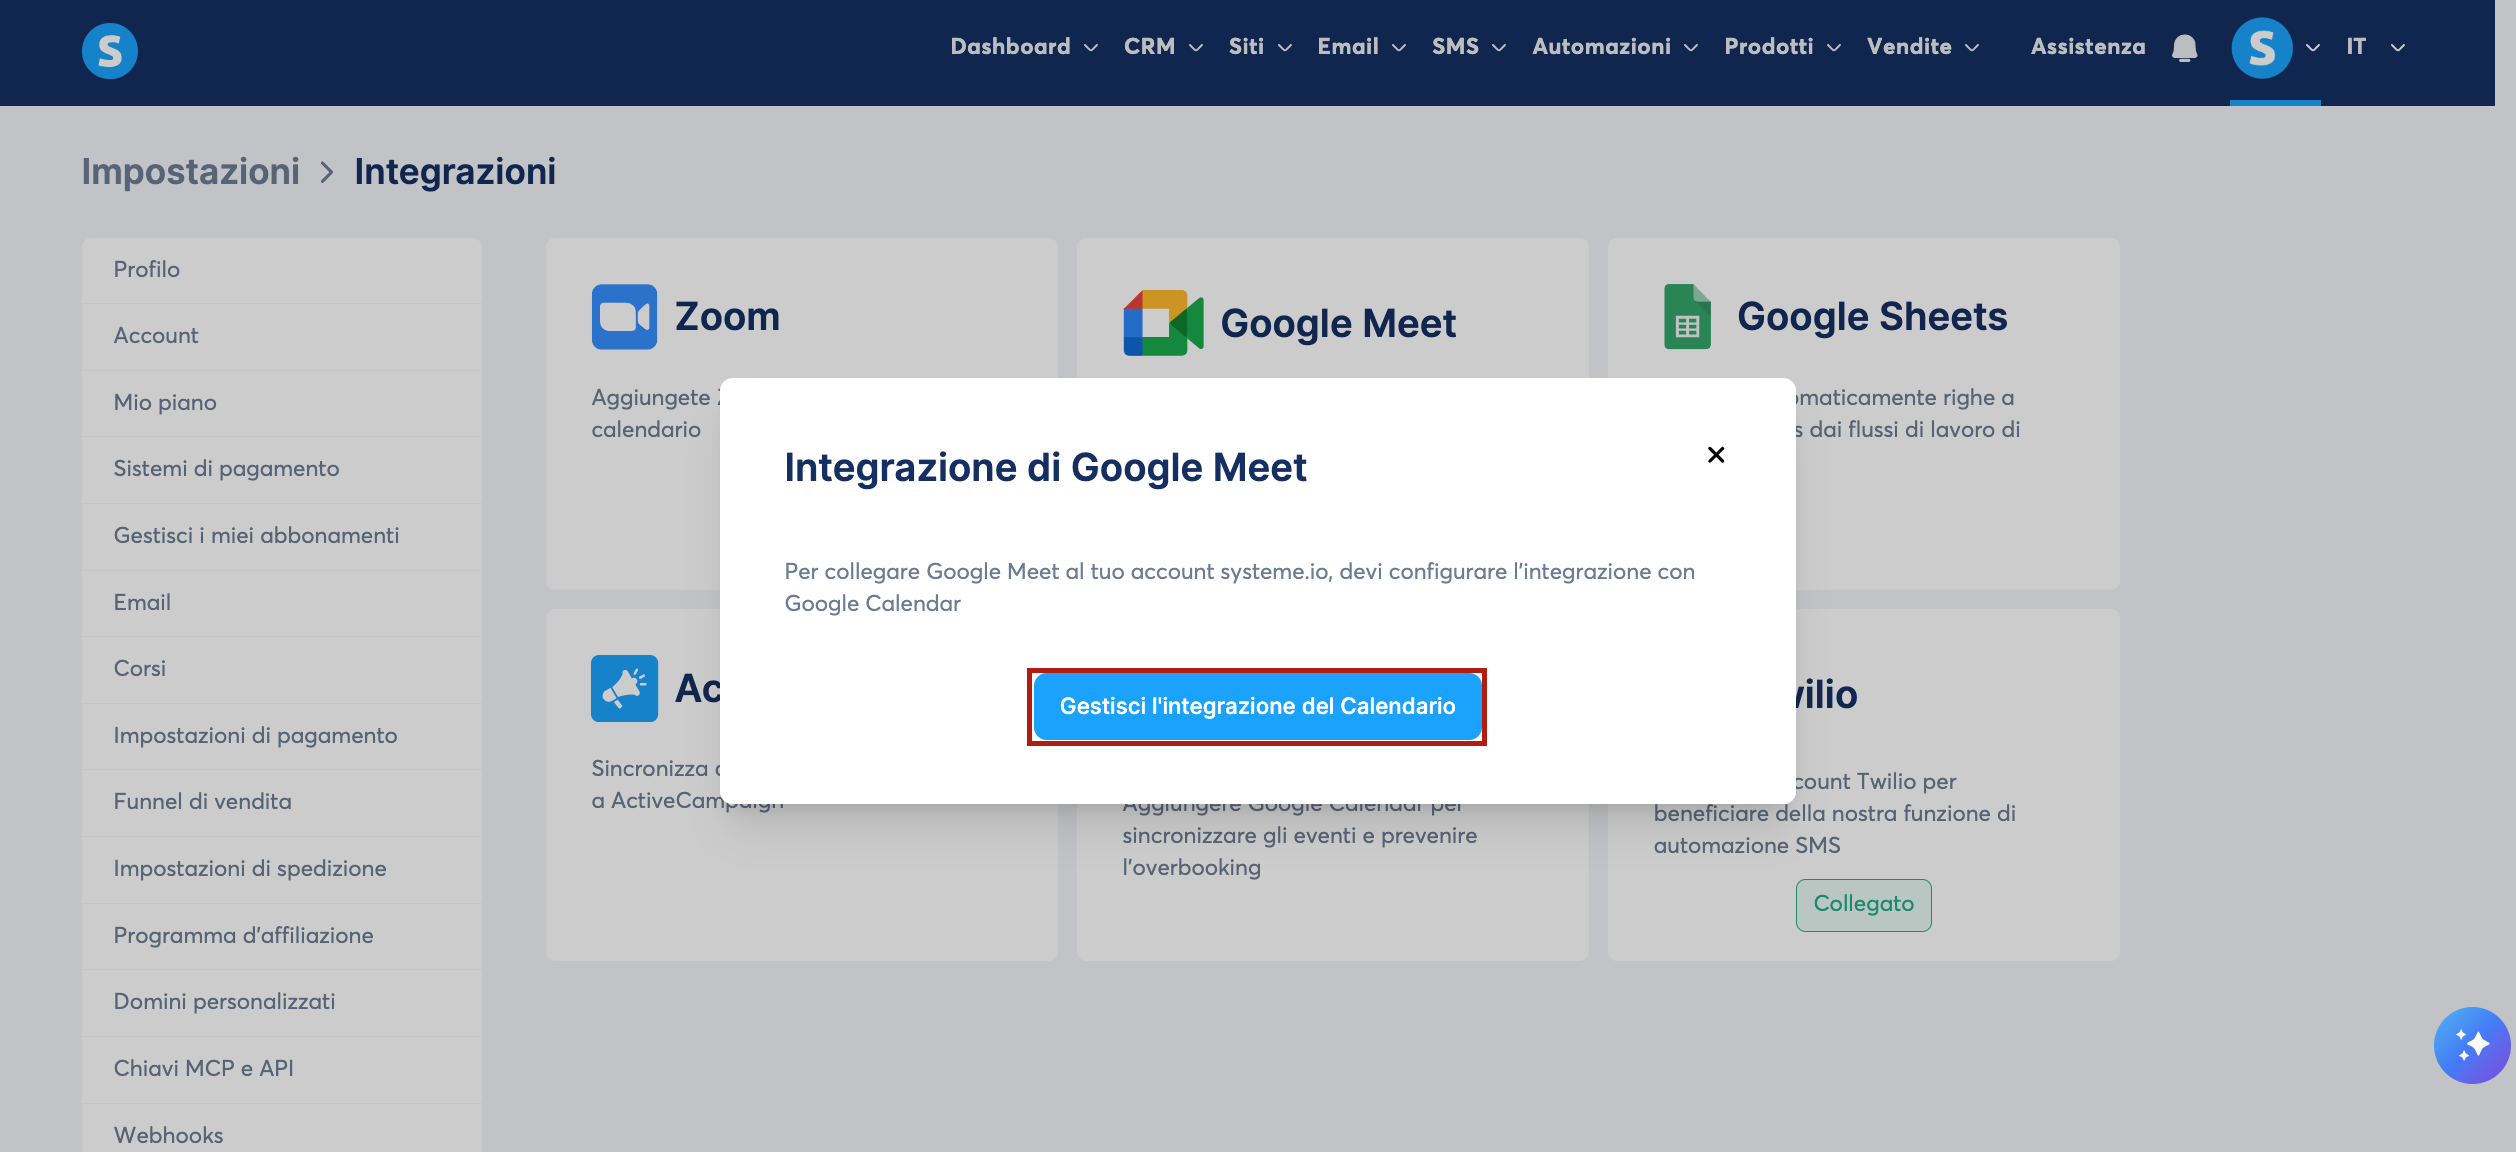Go to Impostazioni breadcrumb link

point(191,172)
